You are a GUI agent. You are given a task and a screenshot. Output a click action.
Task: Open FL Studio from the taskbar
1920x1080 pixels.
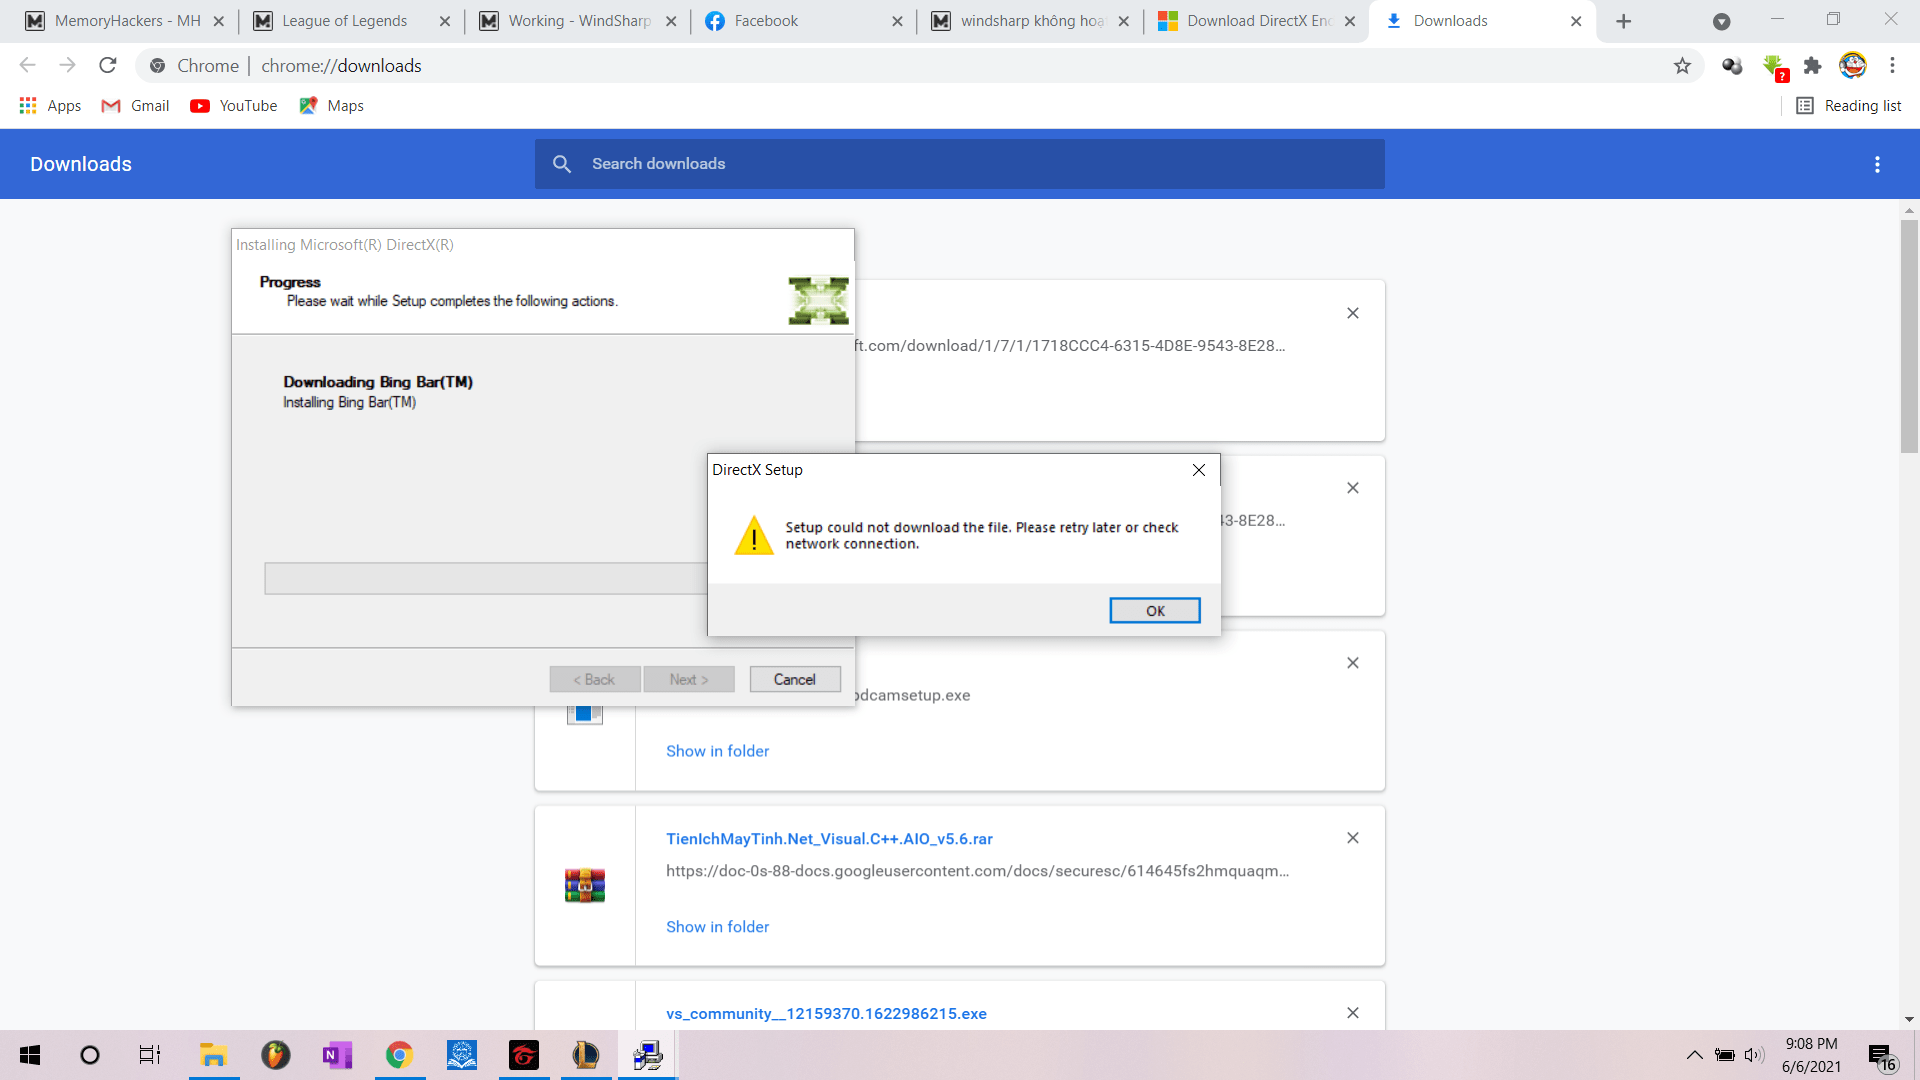[275, 1055]
